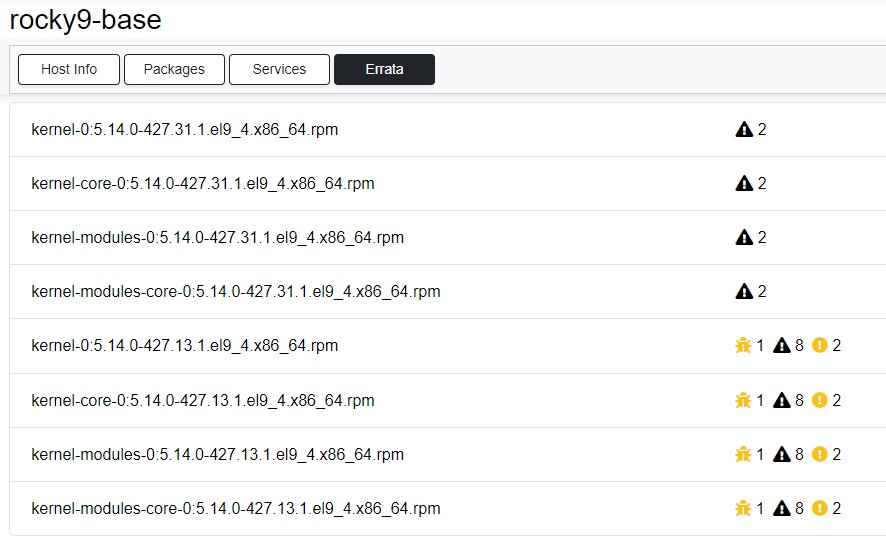Click warning triangle on kernel-modules 427.13.1 row
Viewport: 886px width, 556px height.
[782, 454]
